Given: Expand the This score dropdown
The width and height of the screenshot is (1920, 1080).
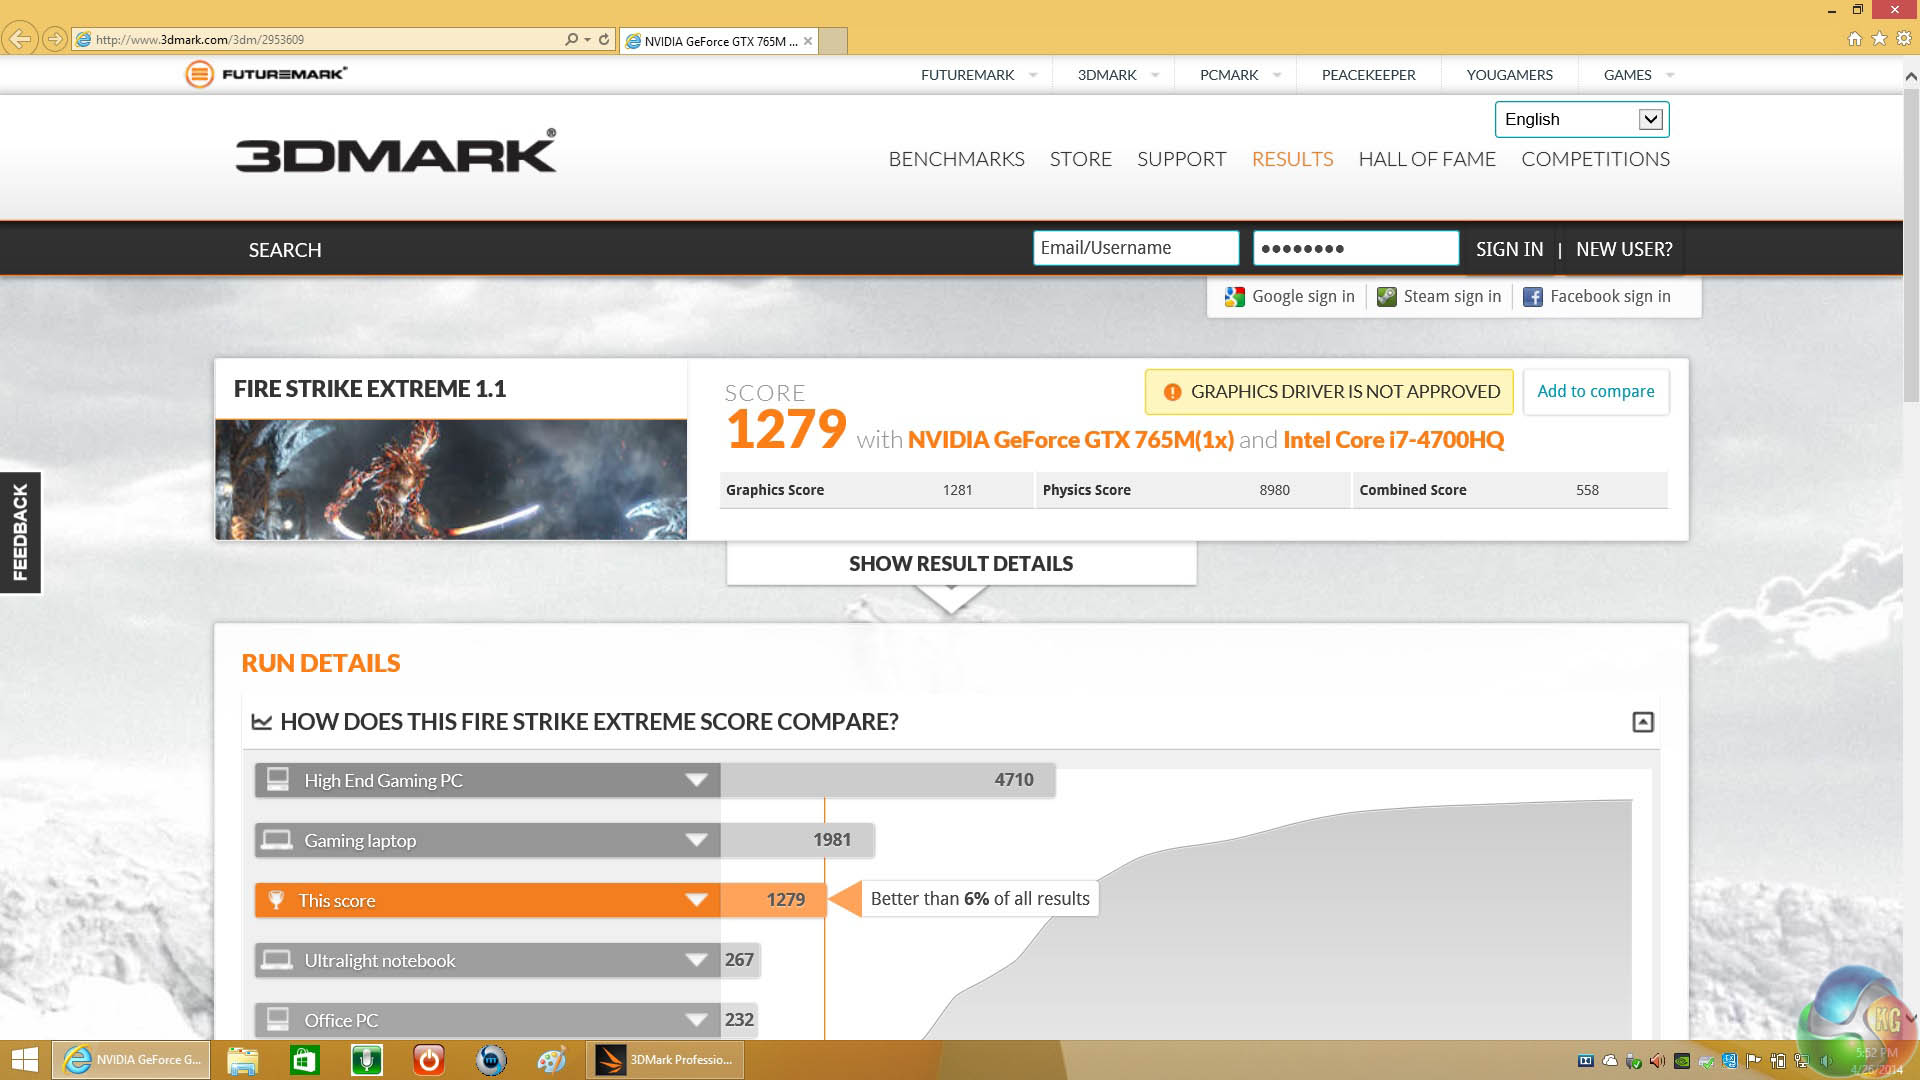Looking at the screenshot, I should (x=696, y=900).
